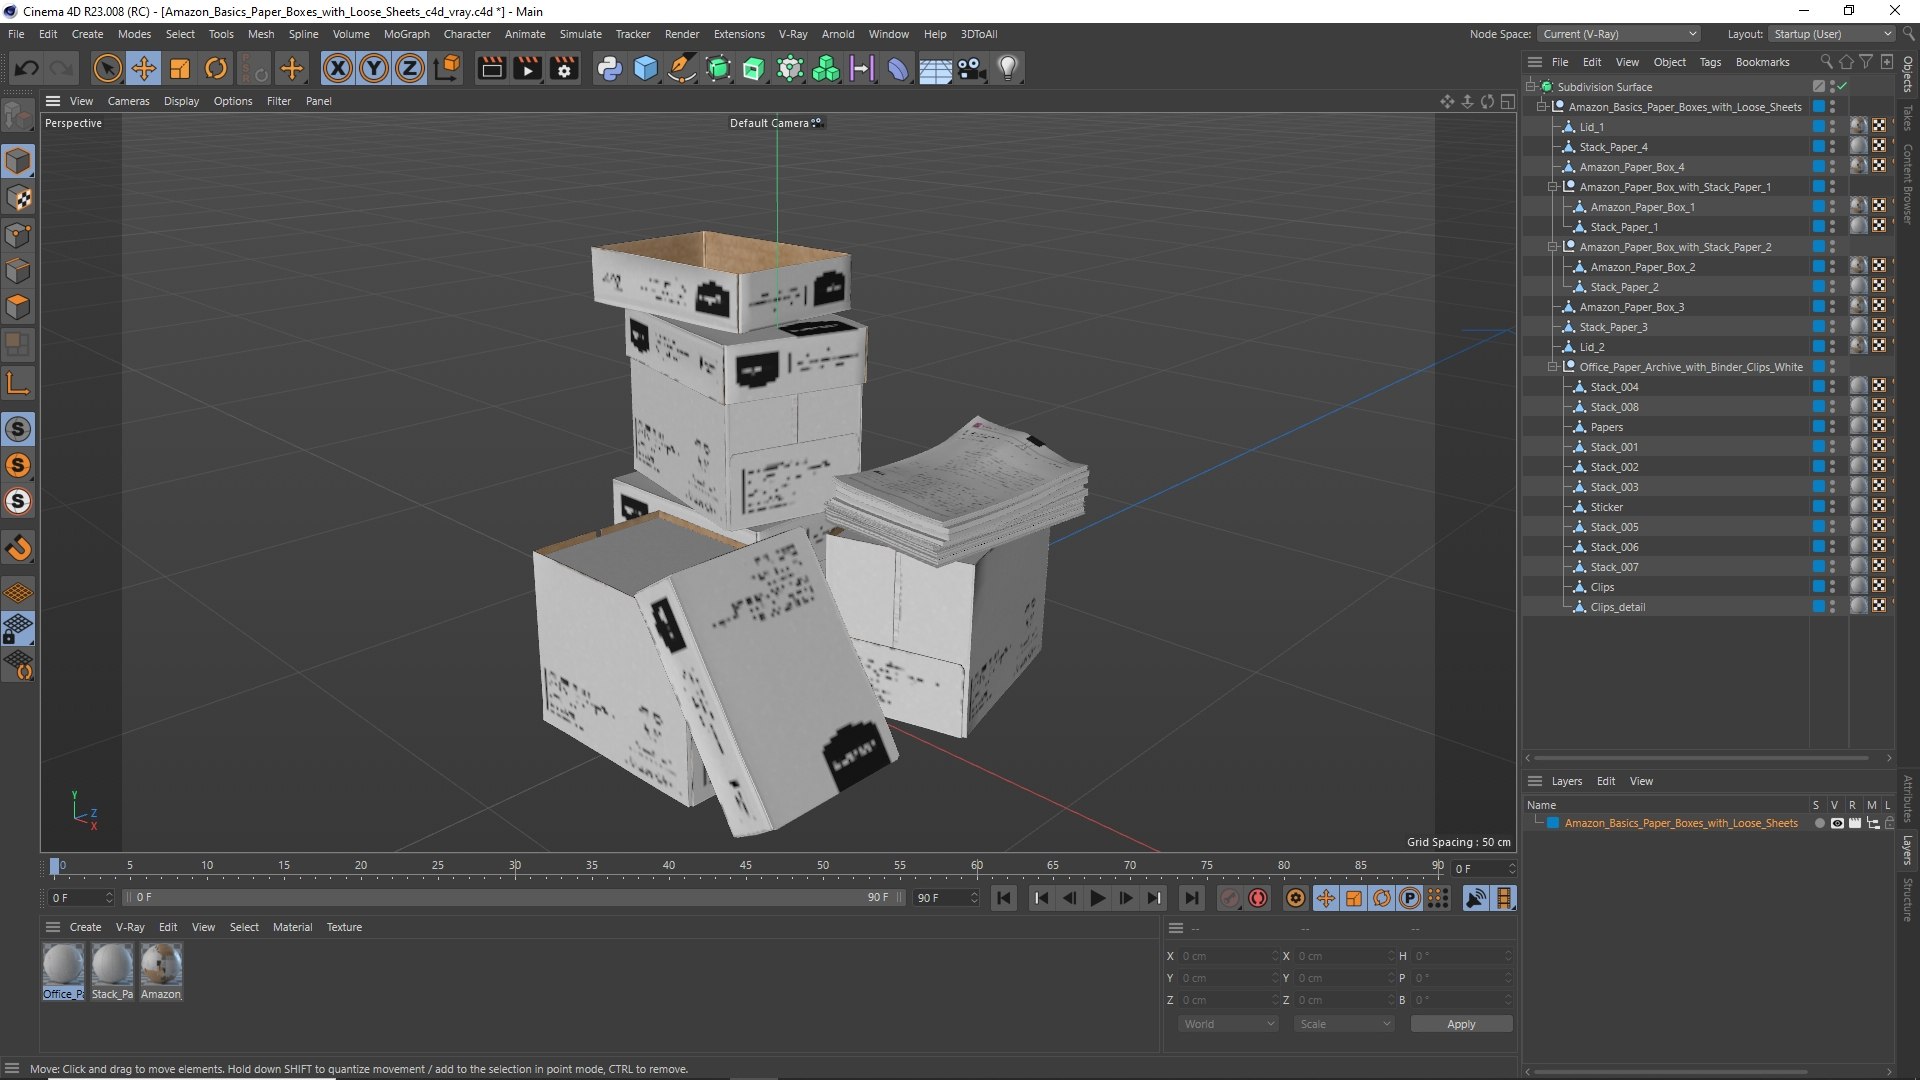The width and height of the screenshot is (1920, 1080).
Task: Add a Light object bulb icon
Action: (1008, 68)
